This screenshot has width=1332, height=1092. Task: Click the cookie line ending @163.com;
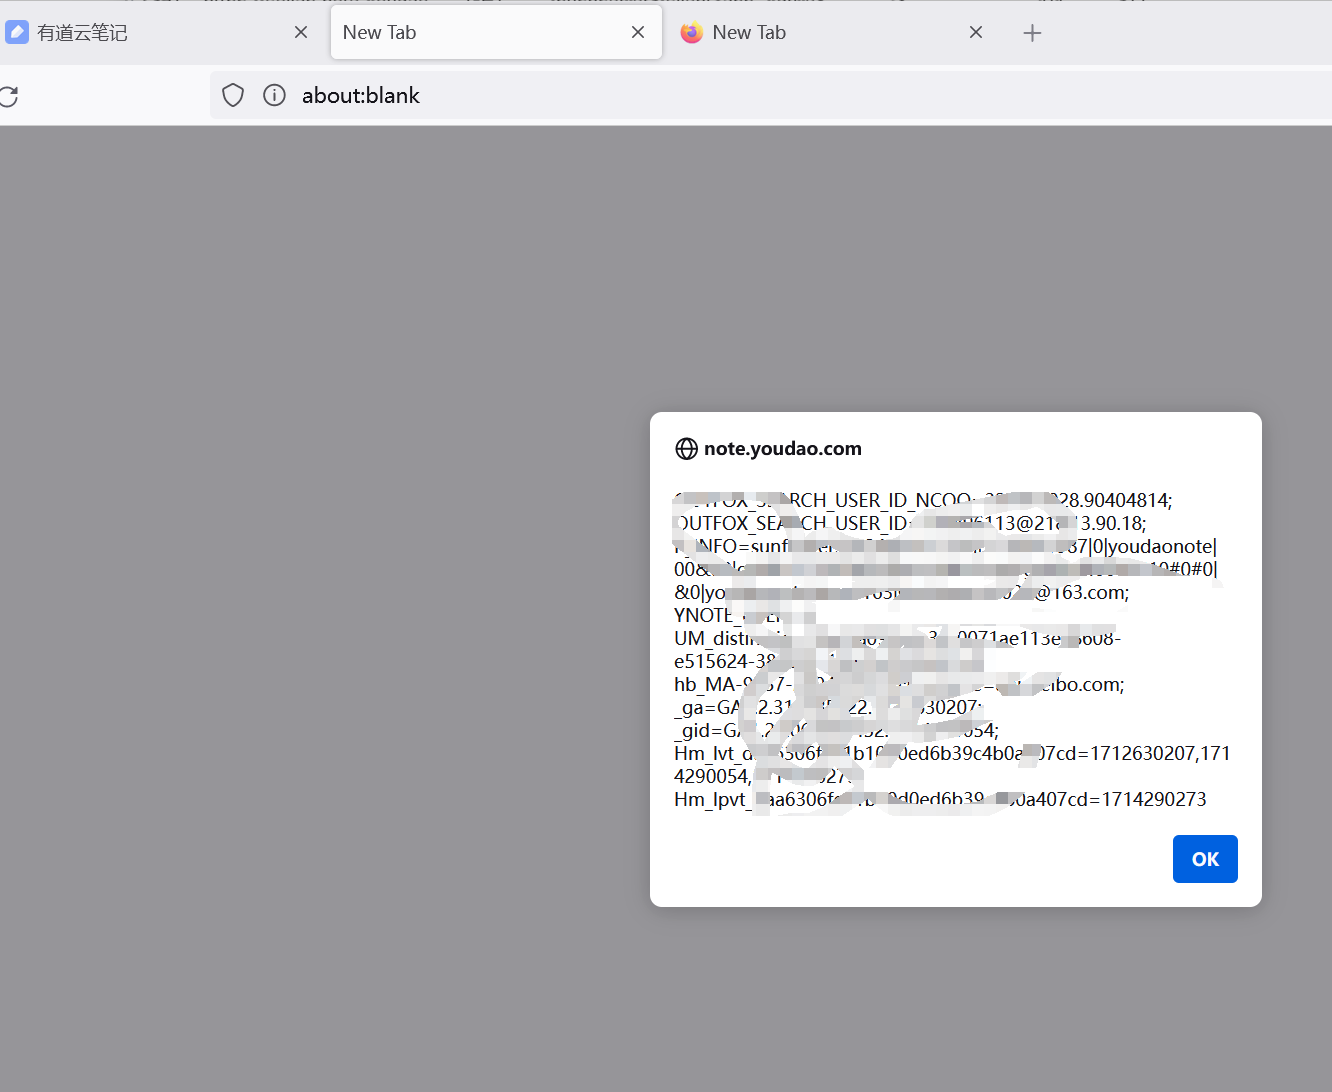pyautogui.click(x=901, y=592)
